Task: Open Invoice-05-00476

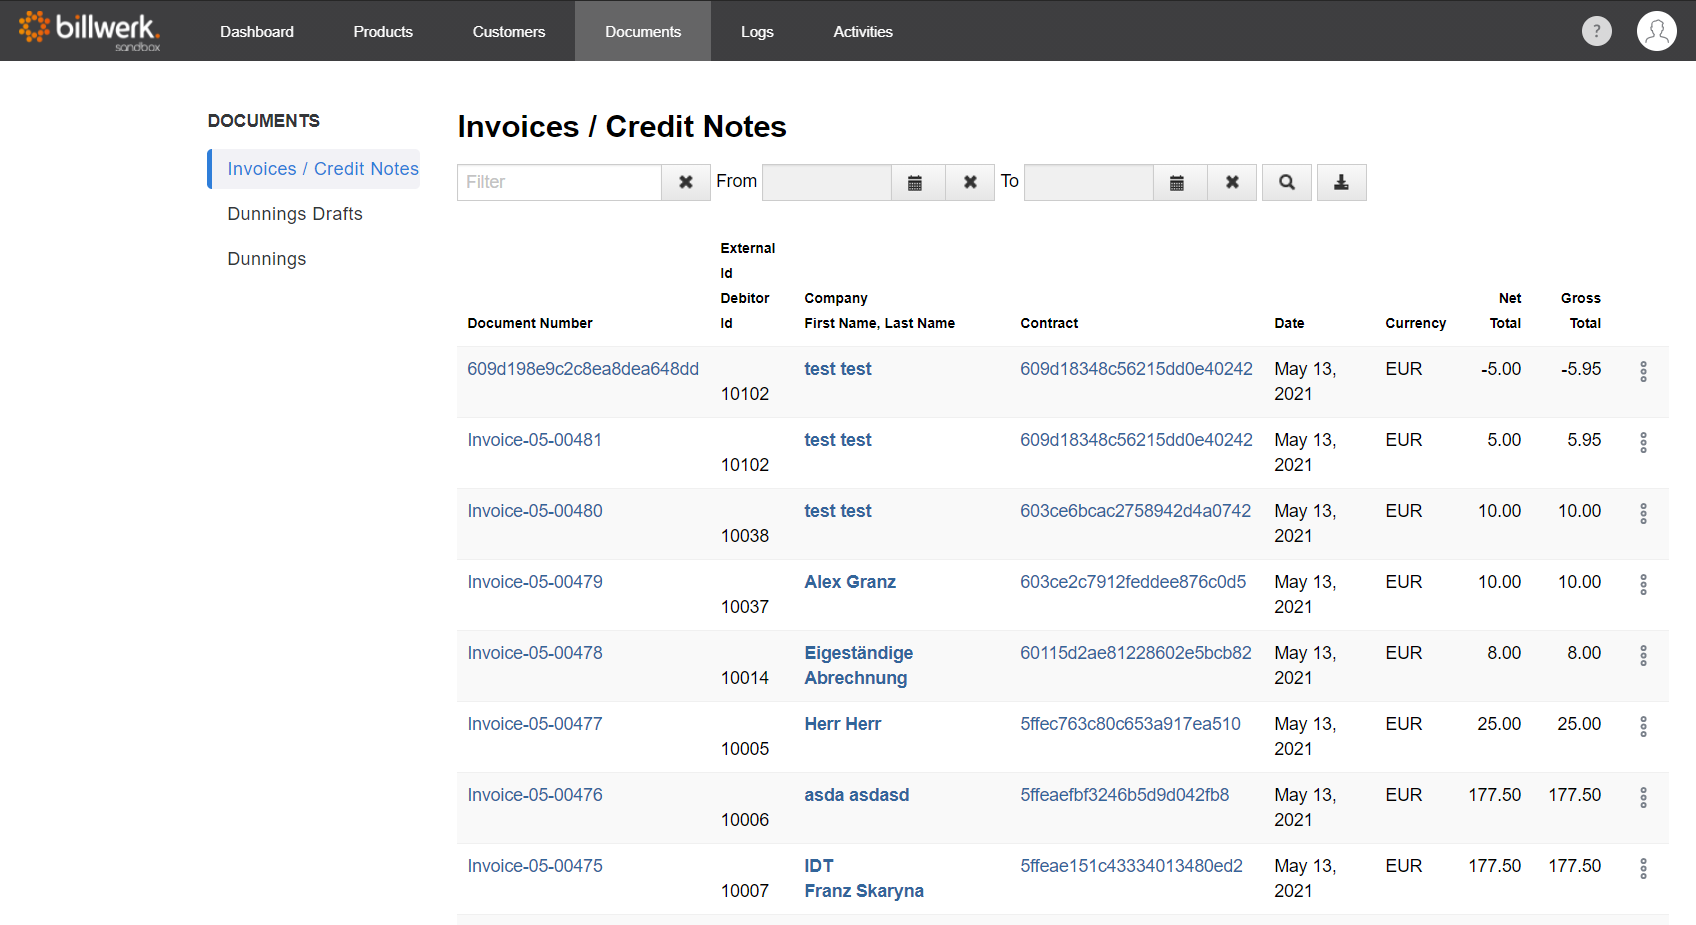Action: [x=535, y=795]
